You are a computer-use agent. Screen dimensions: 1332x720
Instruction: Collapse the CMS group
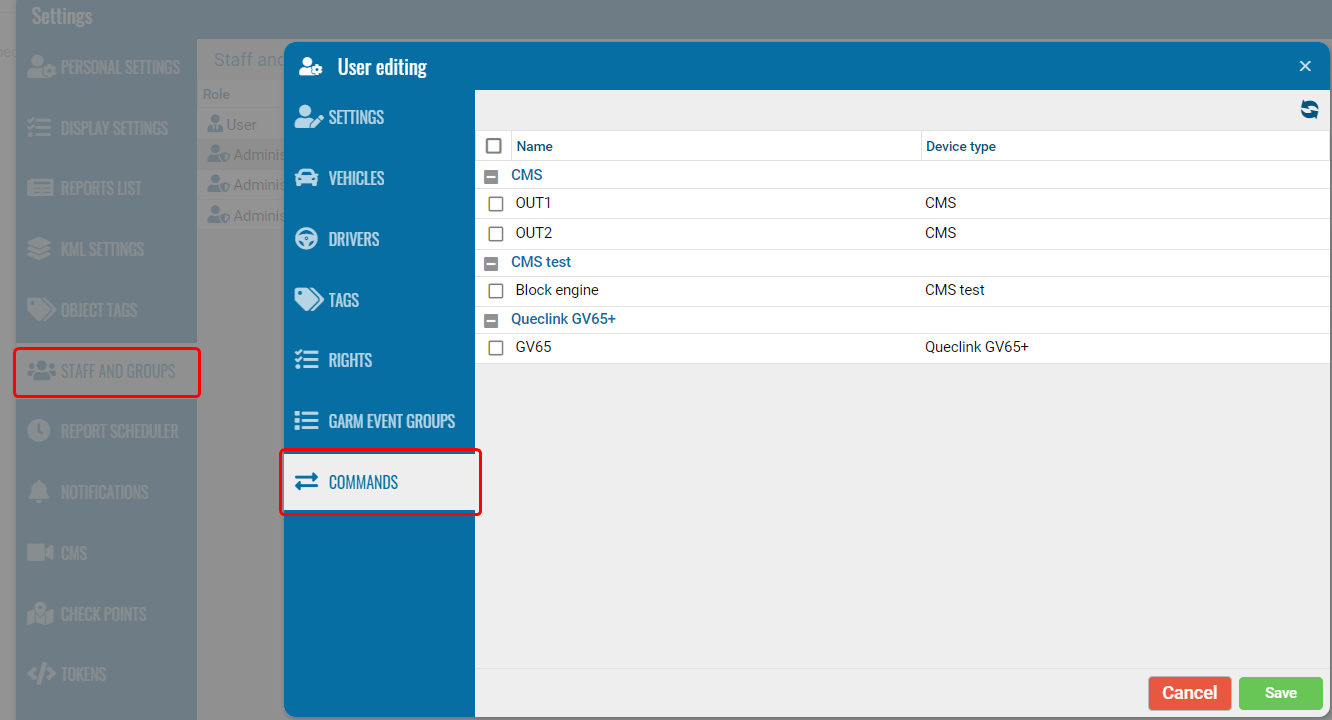click(491, 176)
